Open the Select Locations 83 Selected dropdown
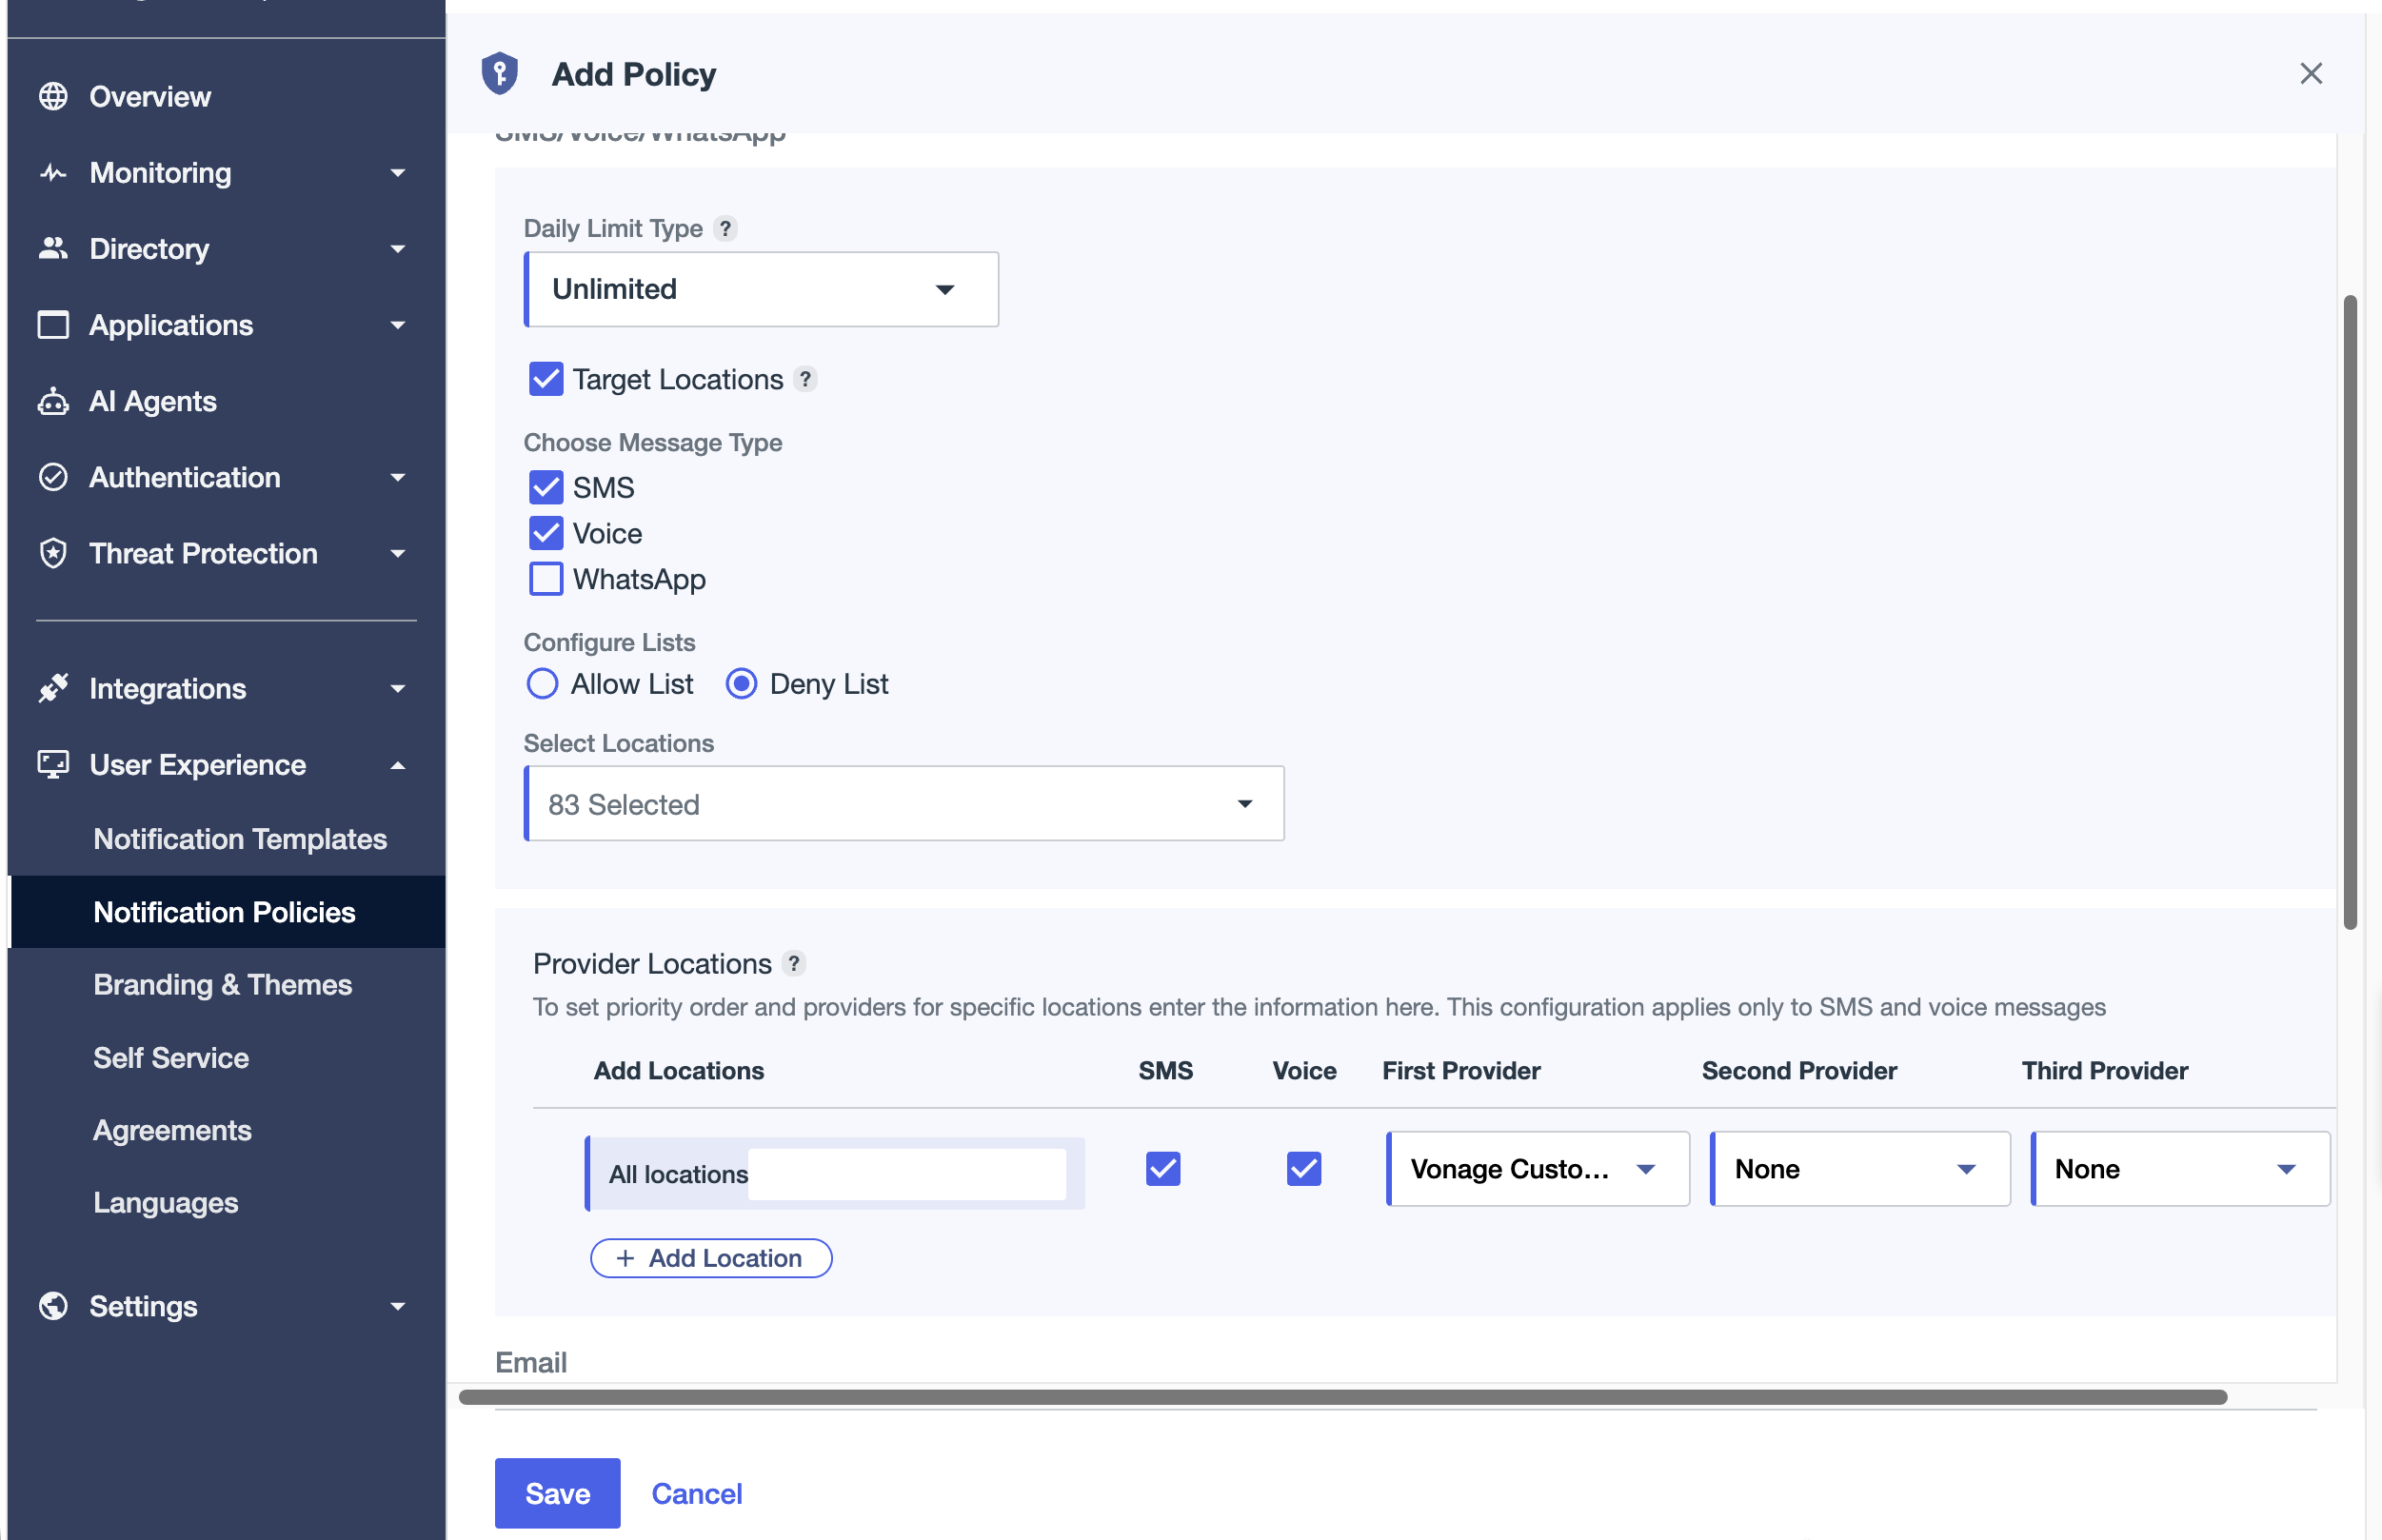2382x1540 pixels. (x=904, y=804)
